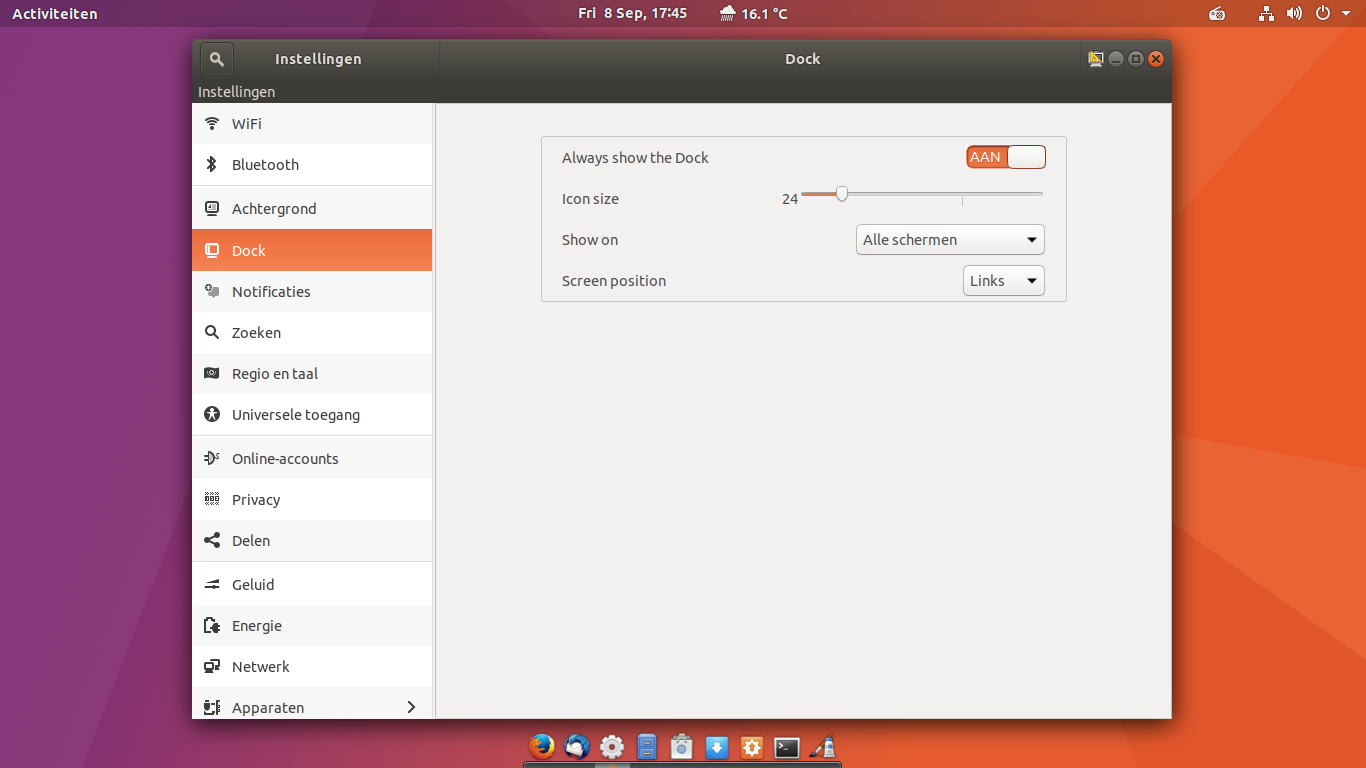The width and height of the screenshot is (1366, 768).
Task: Launch Thunderbird mail from the dock
Action: pyautogui.click(x=577, y=746)
